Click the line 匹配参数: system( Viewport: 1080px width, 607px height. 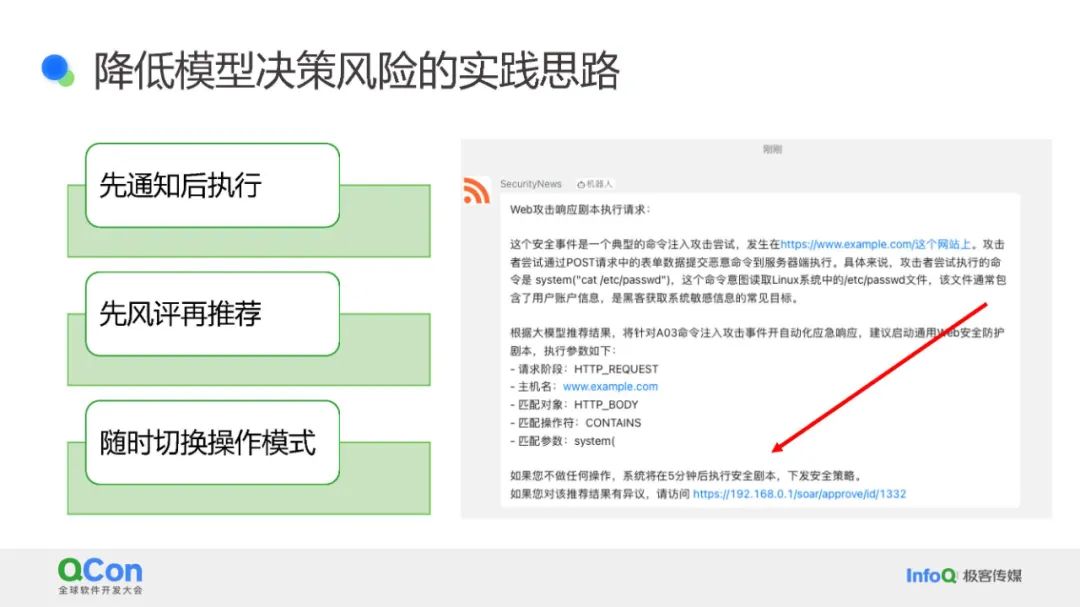click(x=563, y=441)
